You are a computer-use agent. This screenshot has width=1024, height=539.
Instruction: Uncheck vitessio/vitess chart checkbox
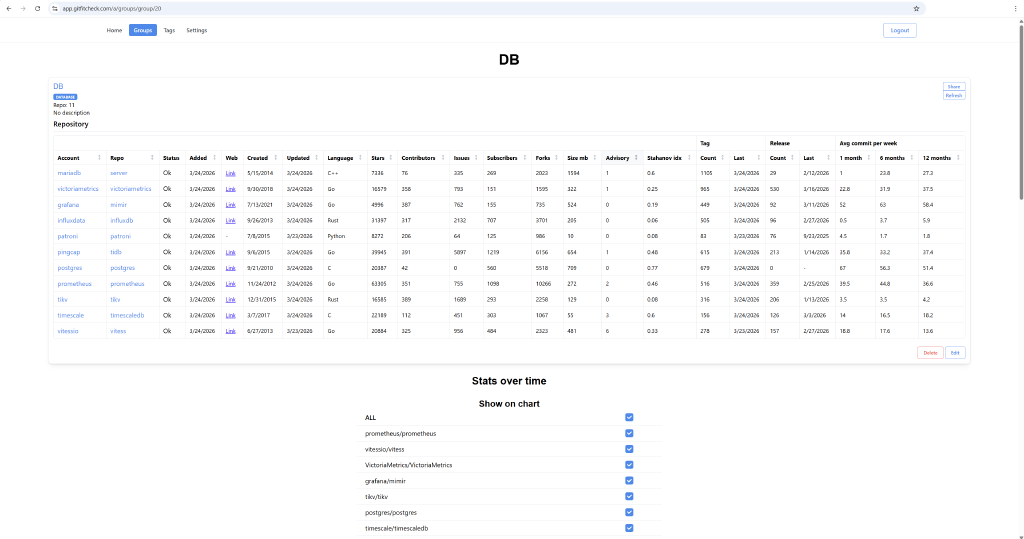[x=629, y=449]
